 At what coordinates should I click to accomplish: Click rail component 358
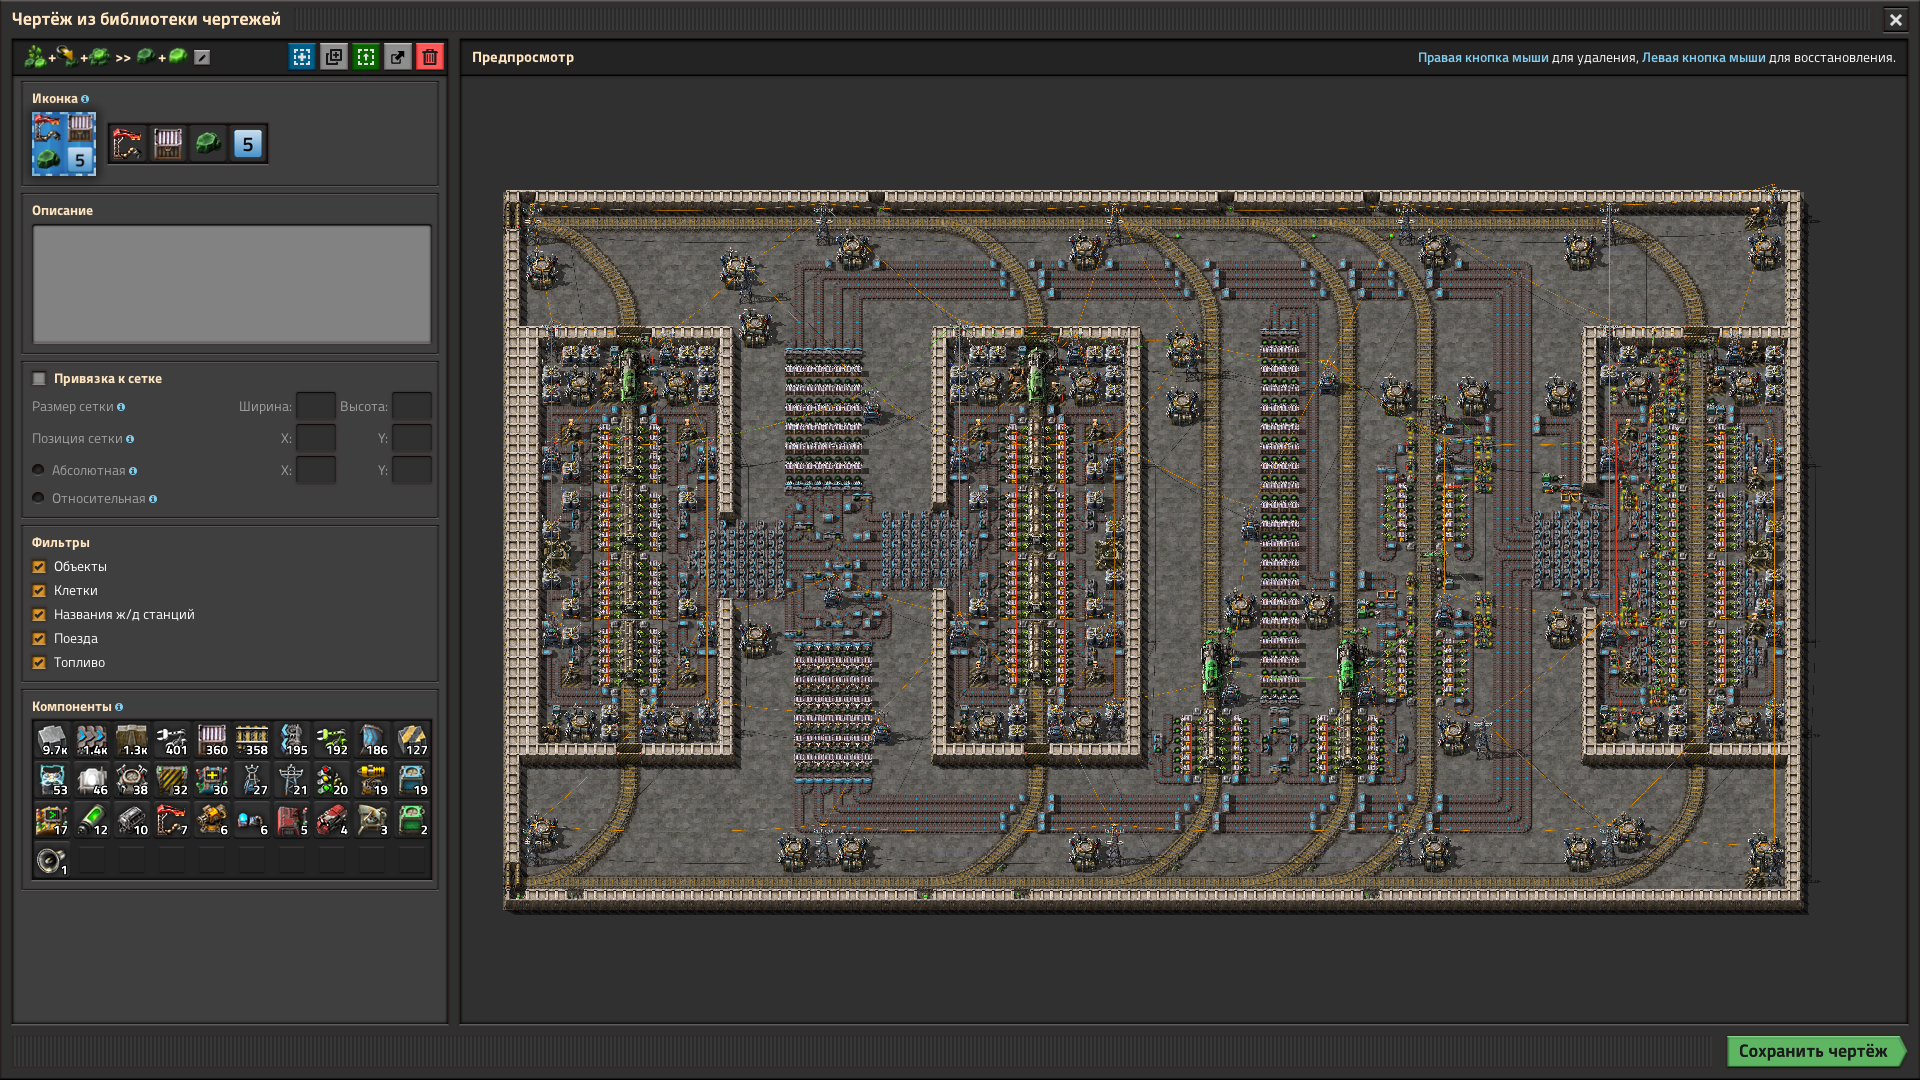pos(252,740)
